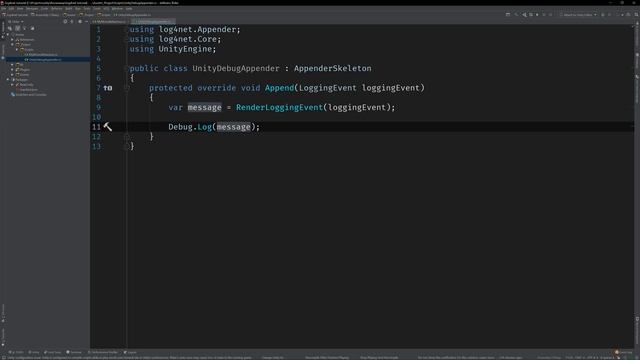
Task: Click the highlighted message variable on line 9
Action: pyautogui.click(x=204, y=107)
